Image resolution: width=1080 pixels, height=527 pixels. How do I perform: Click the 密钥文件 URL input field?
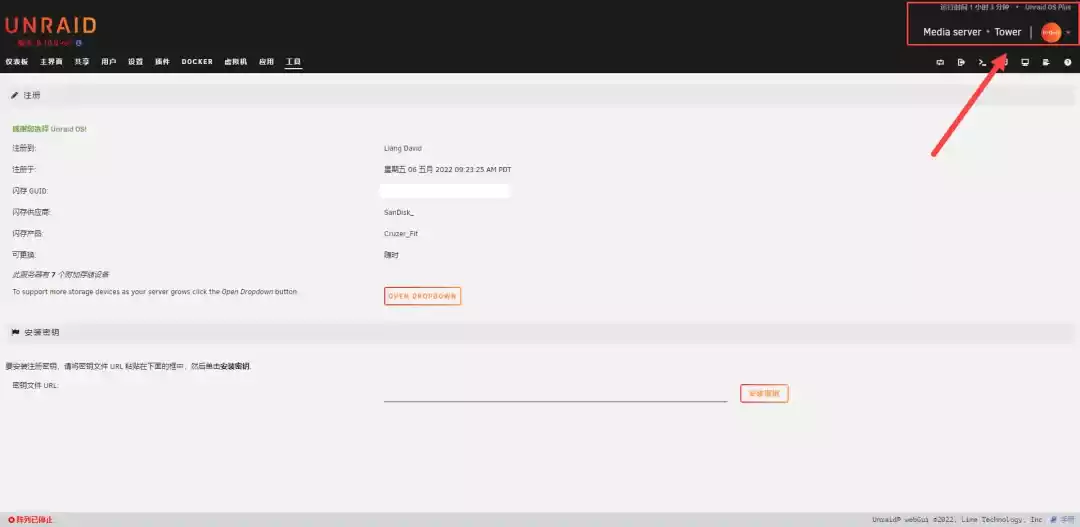[x=555, y=393]
